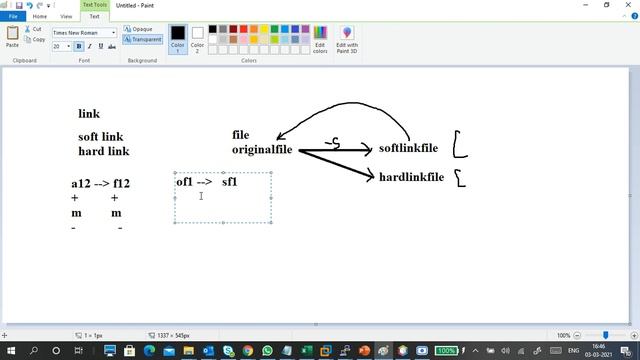Switch to the View ribbon tab
This screenshot has height=360, width=640.
coord(66,16)
